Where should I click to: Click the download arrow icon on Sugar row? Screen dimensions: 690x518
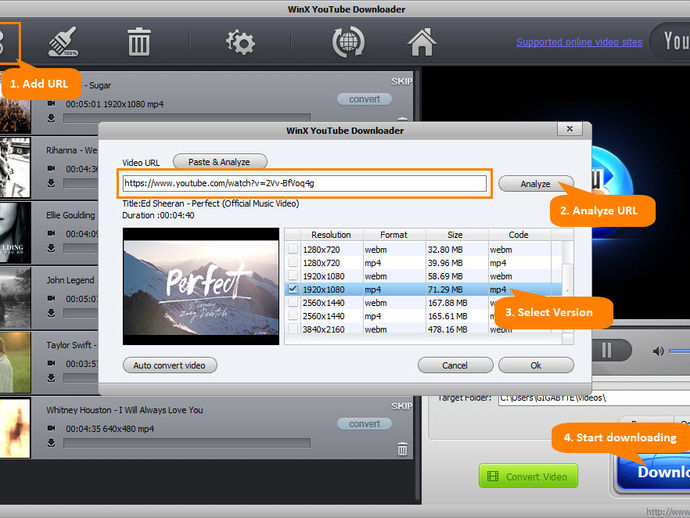[51, 118]
